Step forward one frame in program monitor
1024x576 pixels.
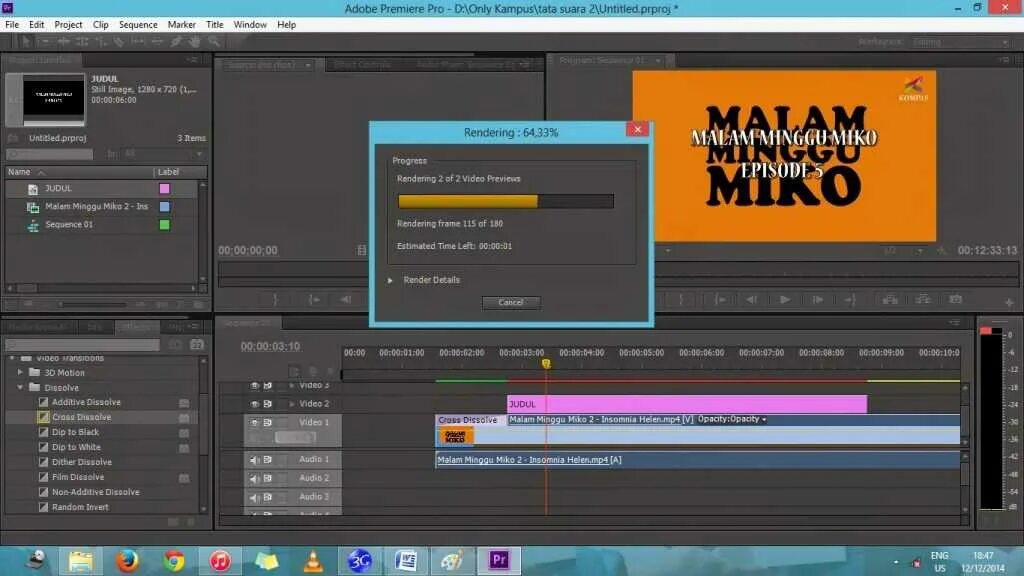[x=818, y=300]
